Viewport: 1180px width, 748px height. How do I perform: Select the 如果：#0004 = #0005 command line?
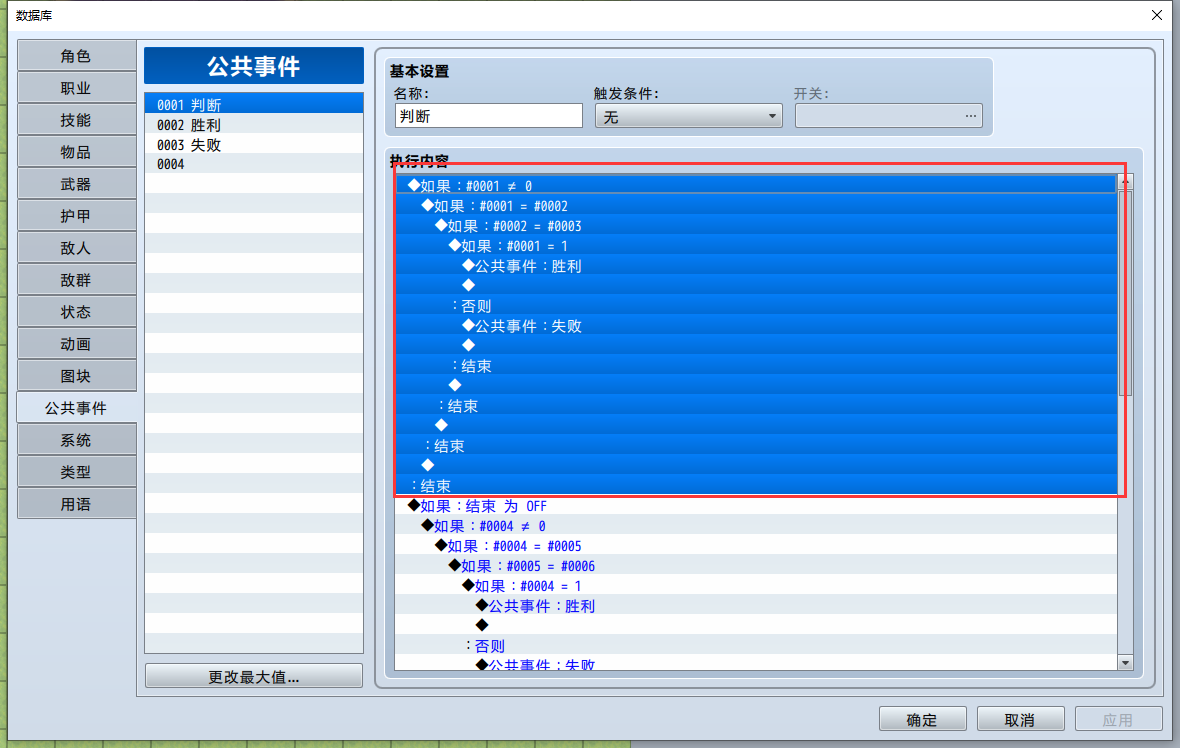click(x=756, y=546)
